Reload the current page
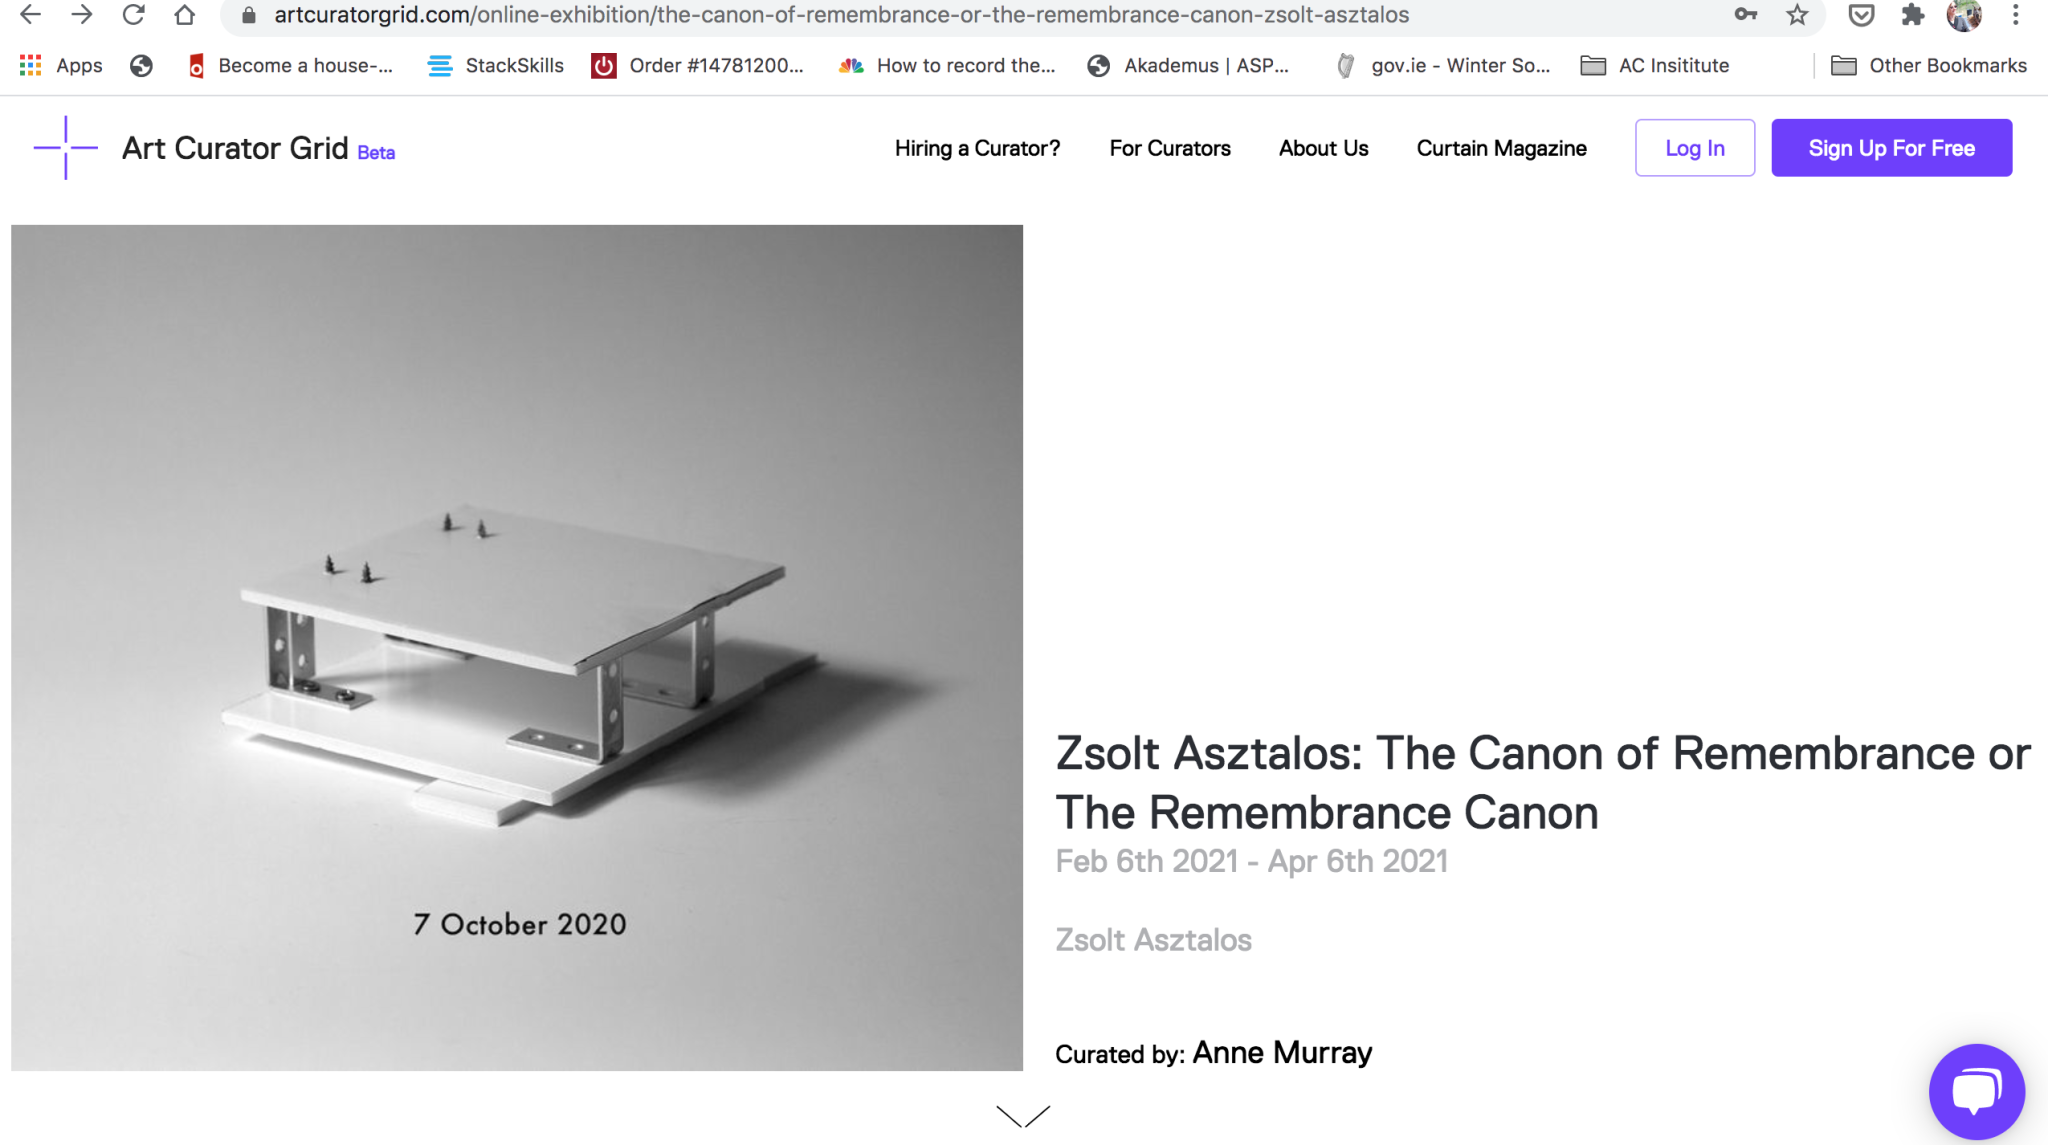 click(x=133, y=15)
